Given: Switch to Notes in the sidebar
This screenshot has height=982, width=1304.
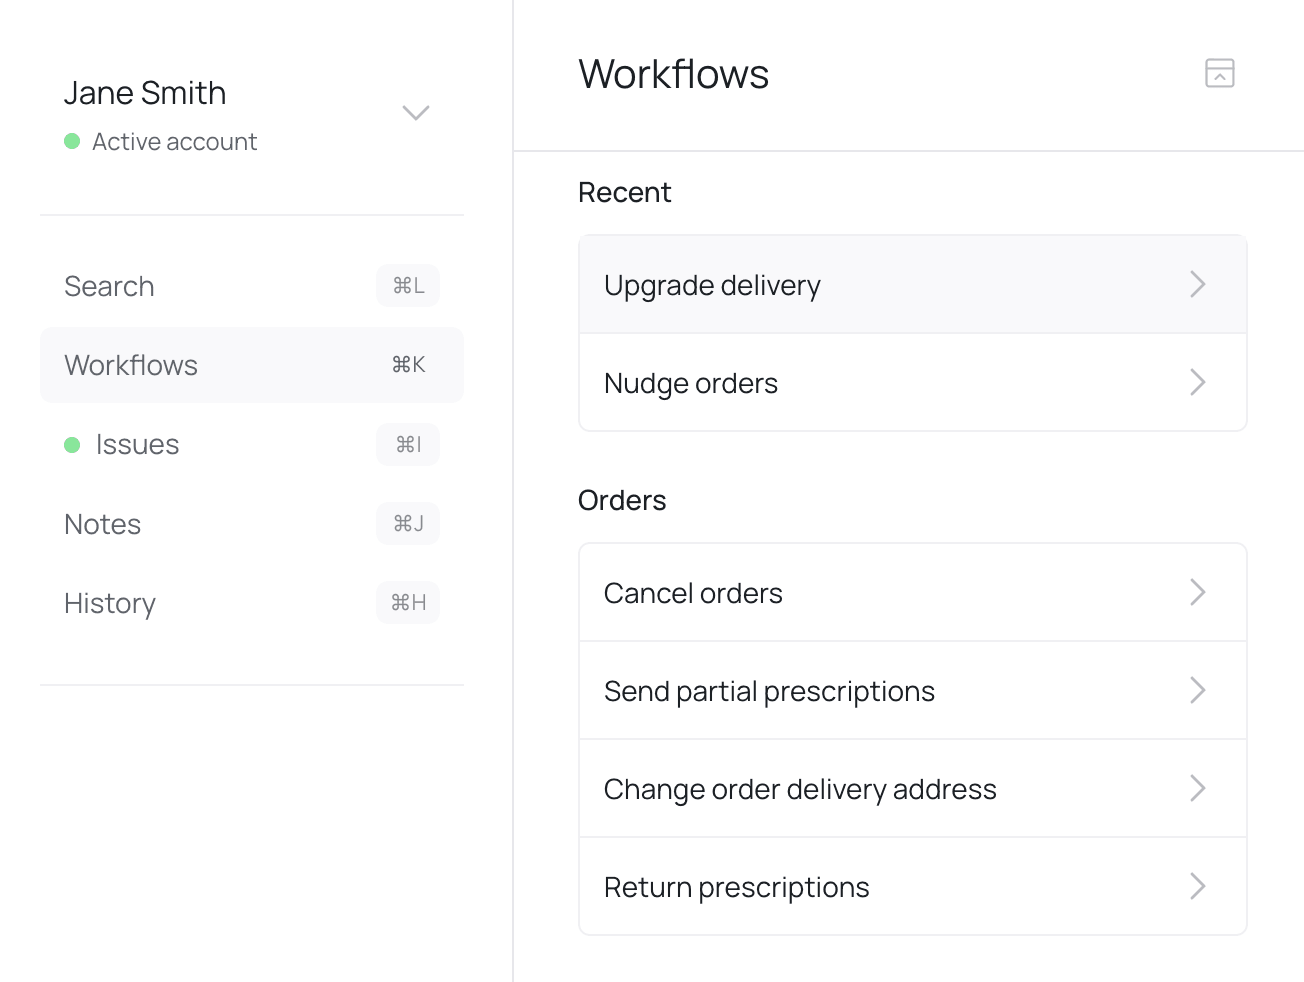Looking at the screenshot, I should pyautogui.click(x=102, y=523).
